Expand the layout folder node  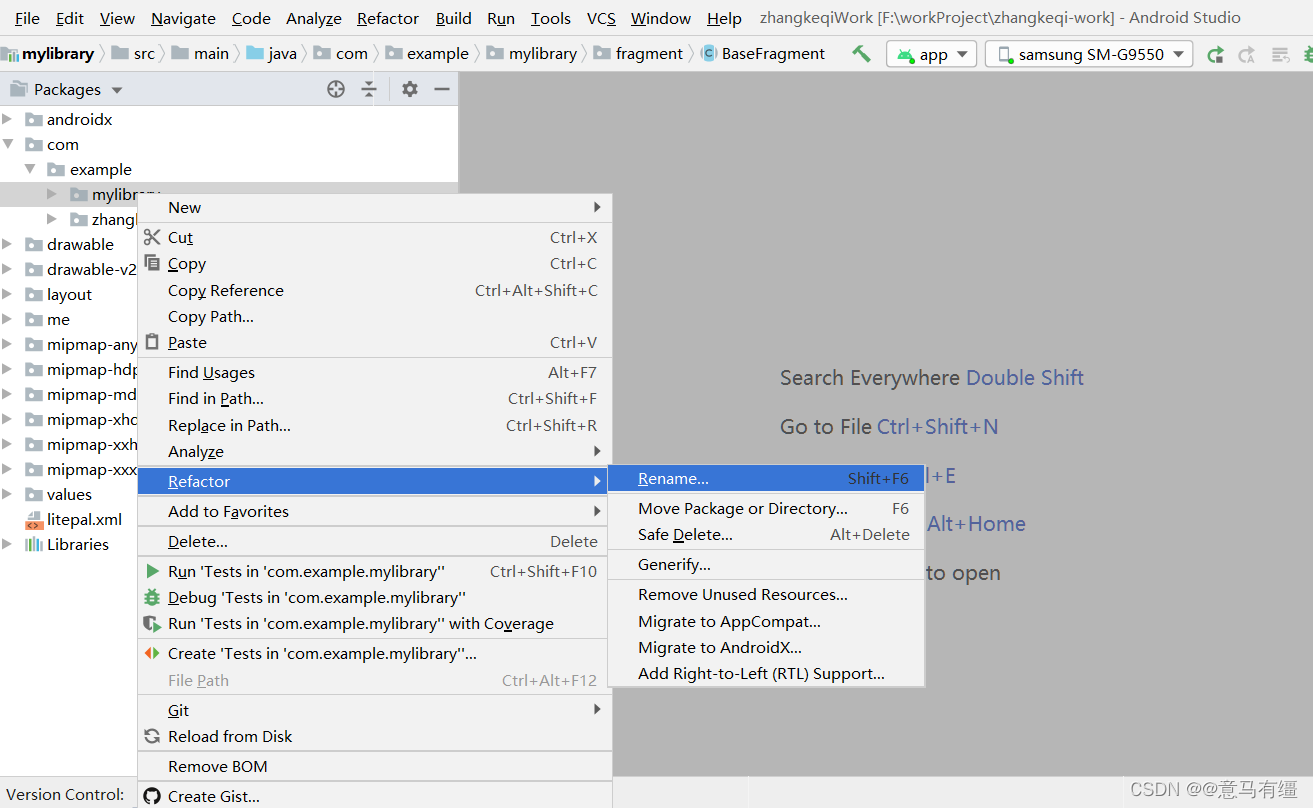7,294
